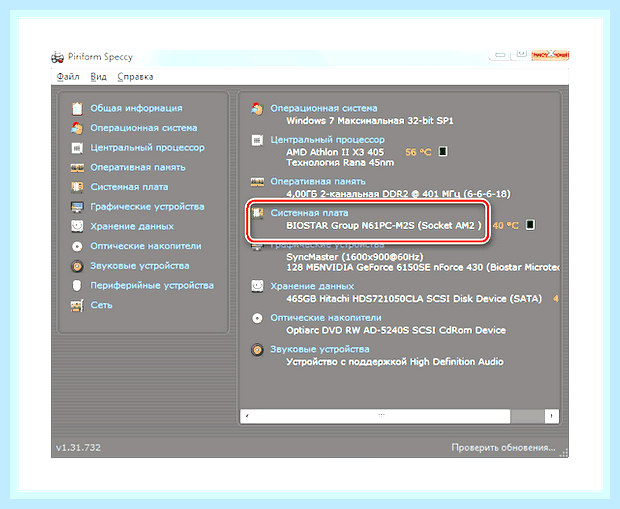Click the Сеть sidebar icon
Image resolution: width=620 pixels, height=509 pixels.
coord(77,305)
